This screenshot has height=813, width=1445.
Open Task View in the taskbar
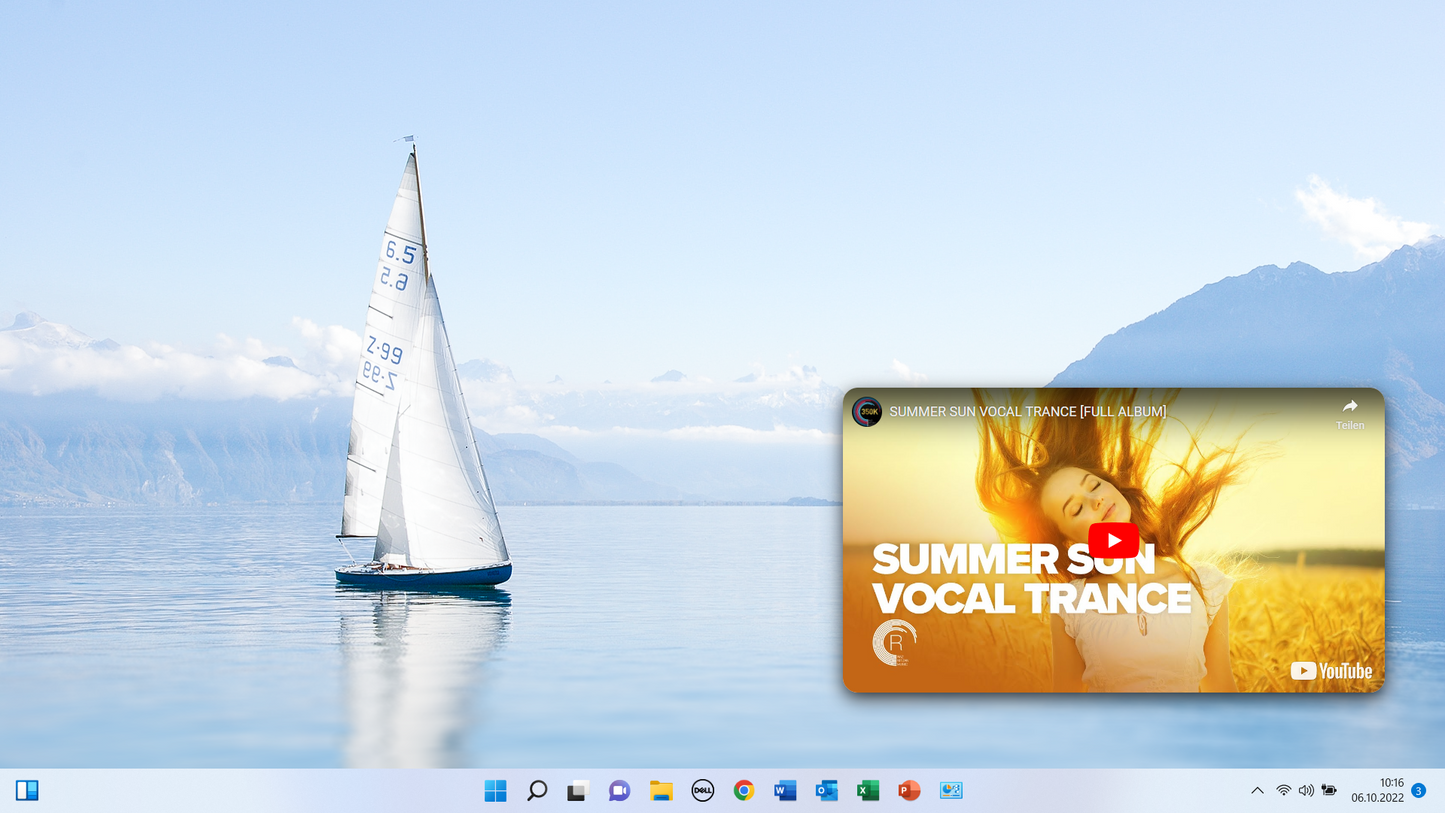[x=578, y=791]
